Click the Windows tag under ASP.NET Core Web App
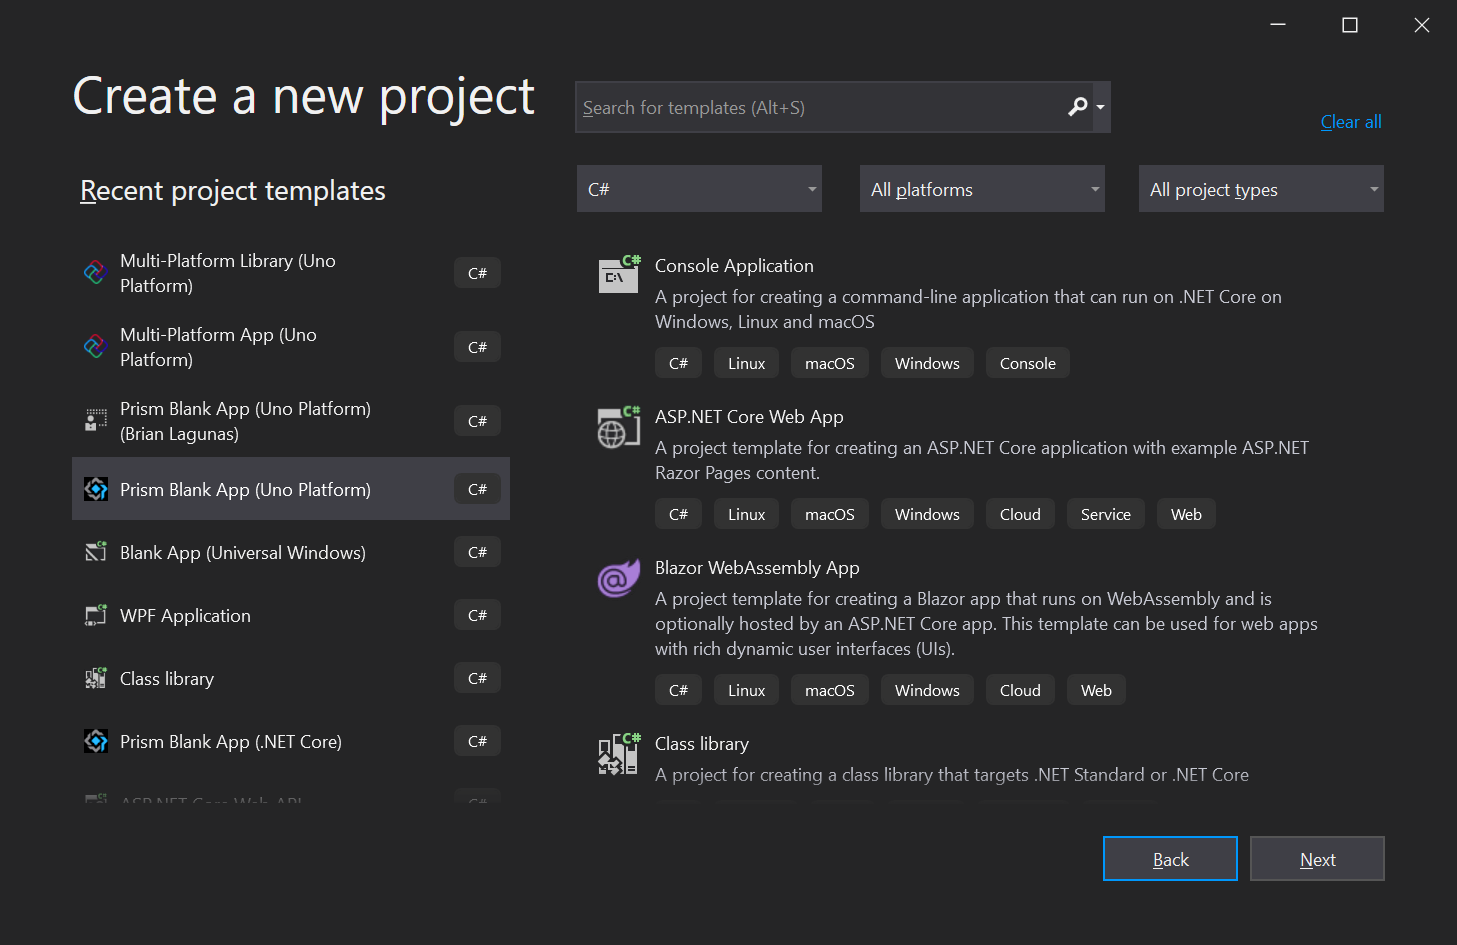The height and width of the screenshot is (945, 1457). 927,514
